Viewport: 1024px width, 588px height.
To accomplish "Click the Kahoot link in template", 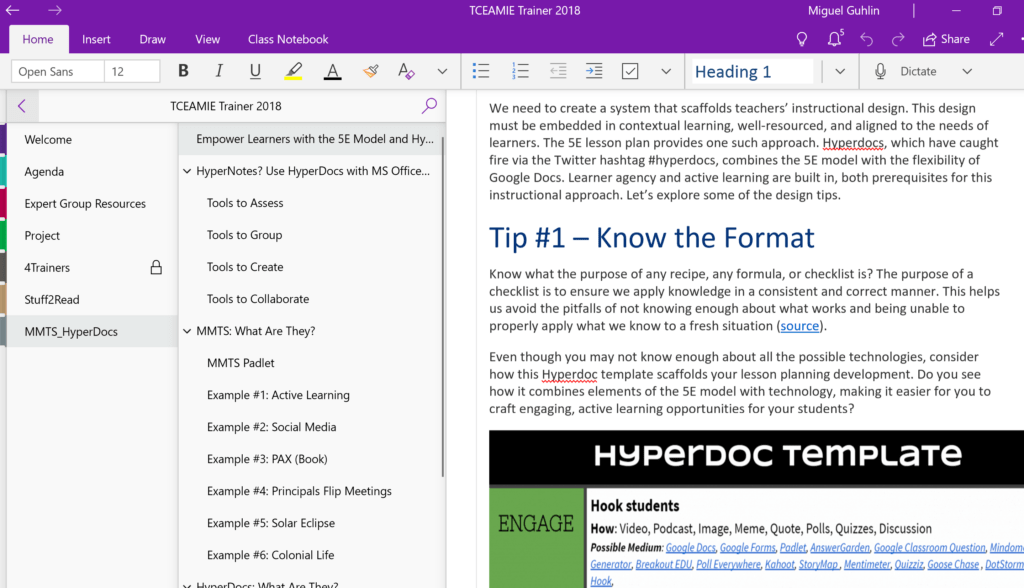I will [x=780, y=564].
